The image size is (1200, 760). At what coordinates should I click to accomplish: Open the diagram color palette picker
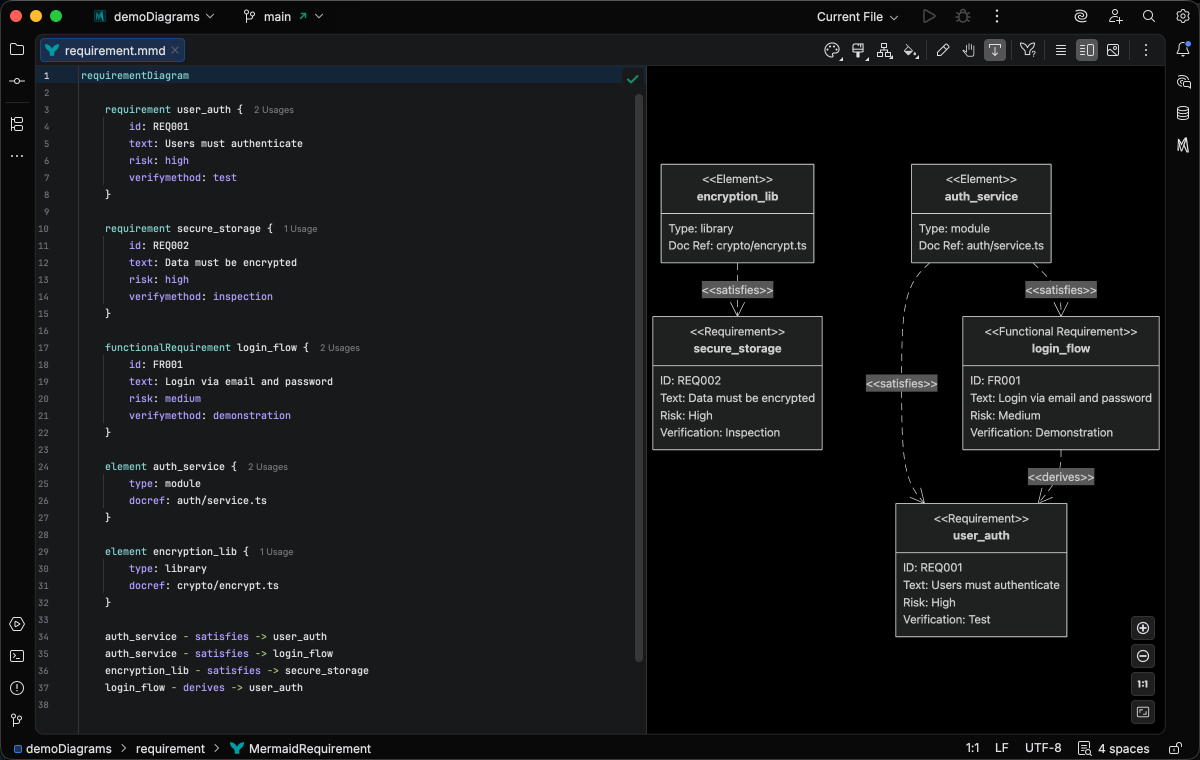click(832, 50)
